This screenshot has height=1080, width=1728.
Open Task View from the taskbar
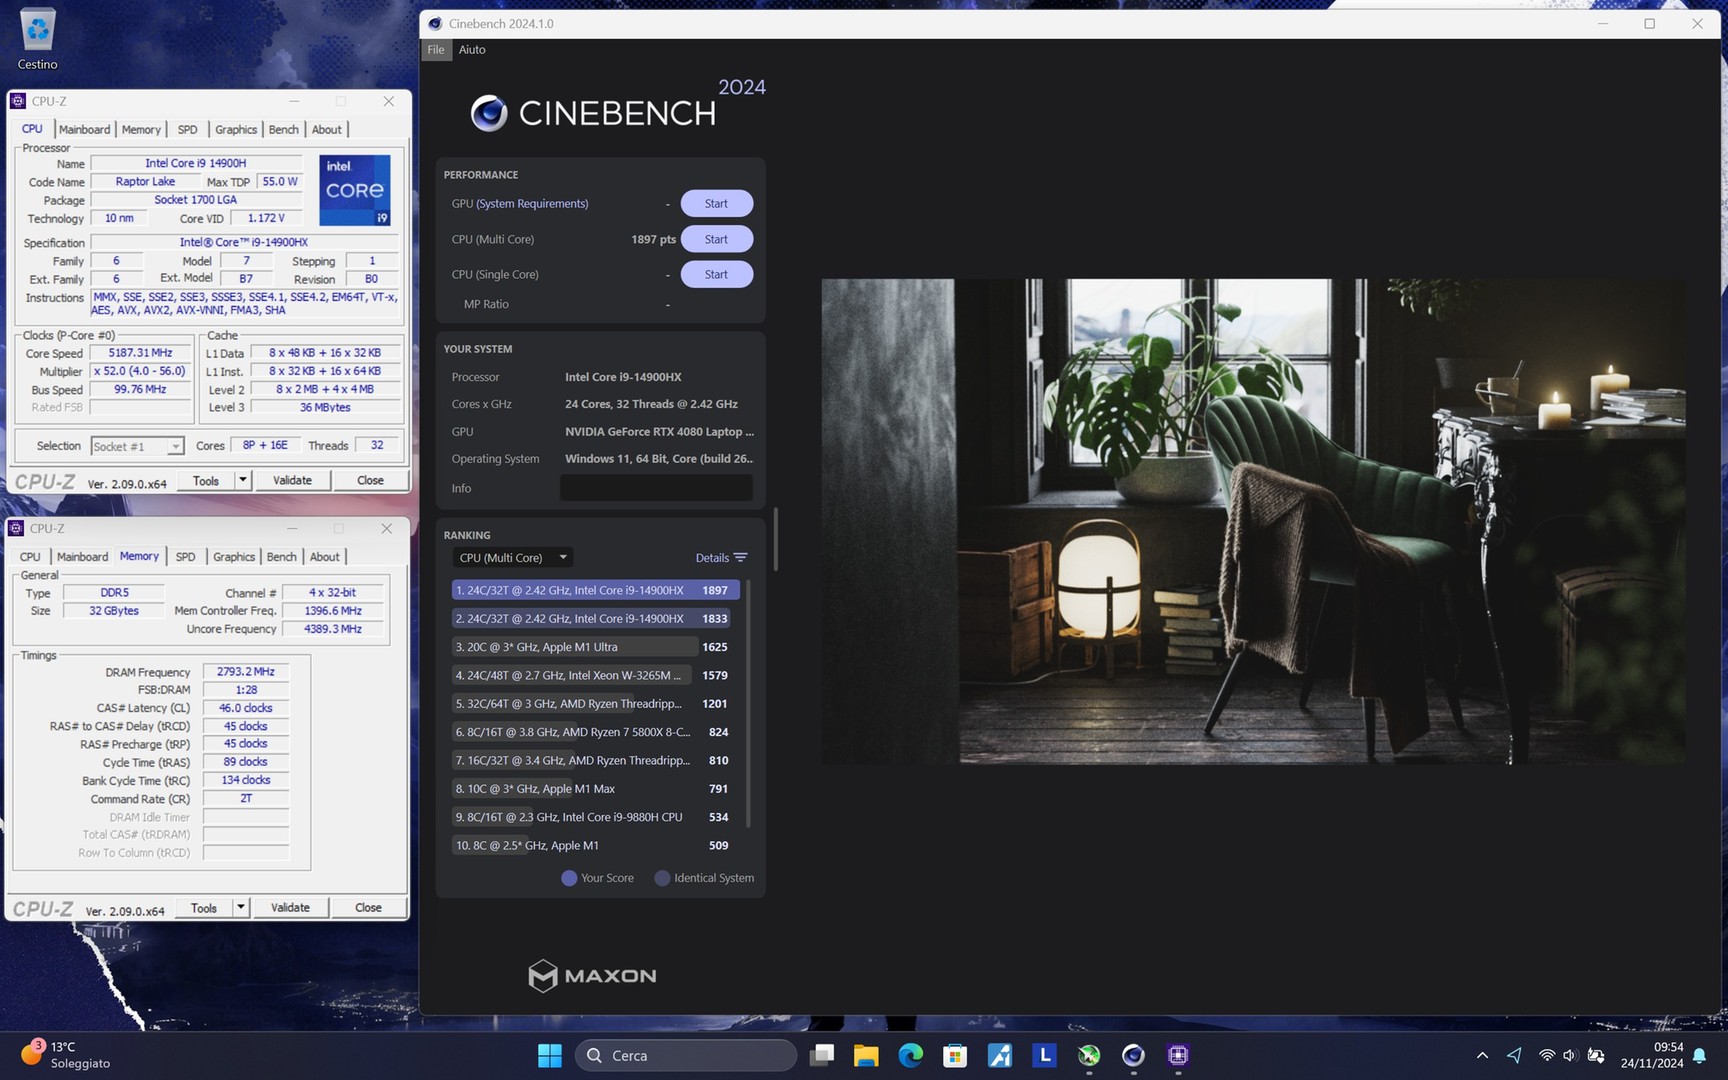[822, 1055]
